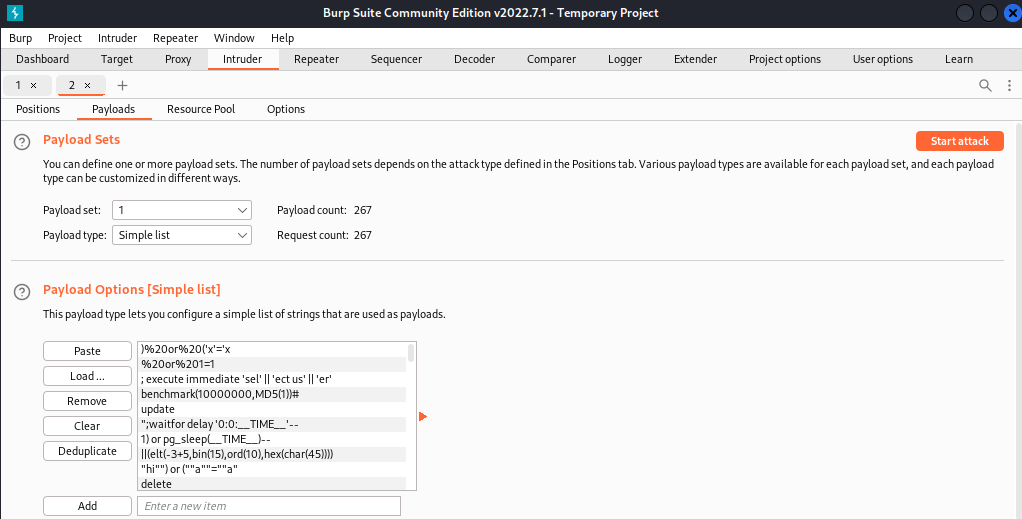Screen dimensions: 1022x519
Task: Open help icon for Payload Options
Action: pos(22,291)
